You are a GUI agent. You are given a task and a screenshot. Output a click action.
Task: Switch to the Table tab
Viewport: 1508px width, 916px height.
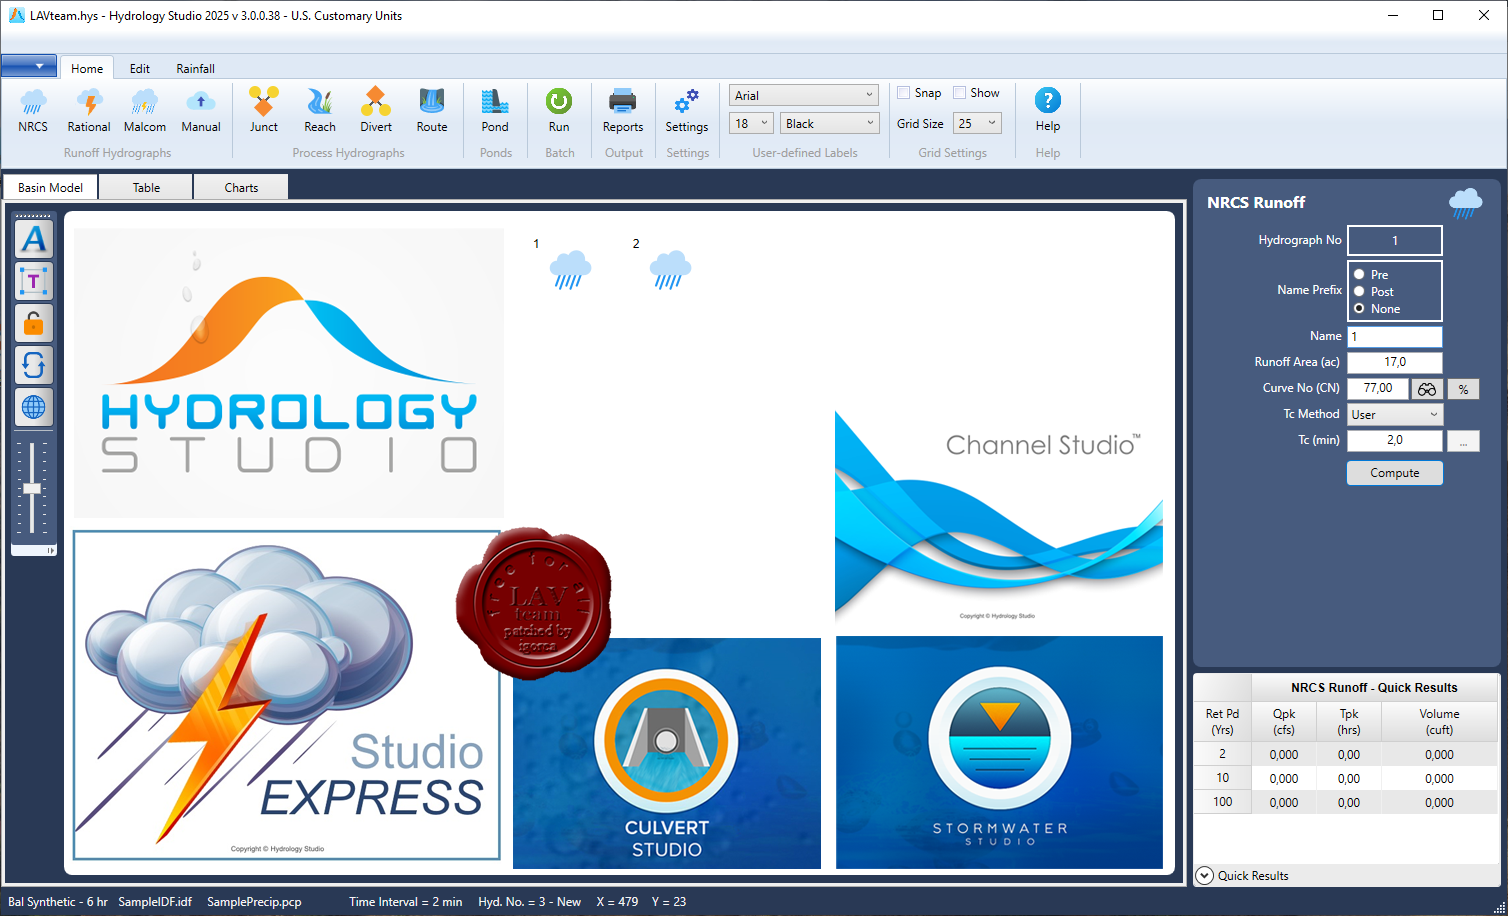[x=147, y=187]
